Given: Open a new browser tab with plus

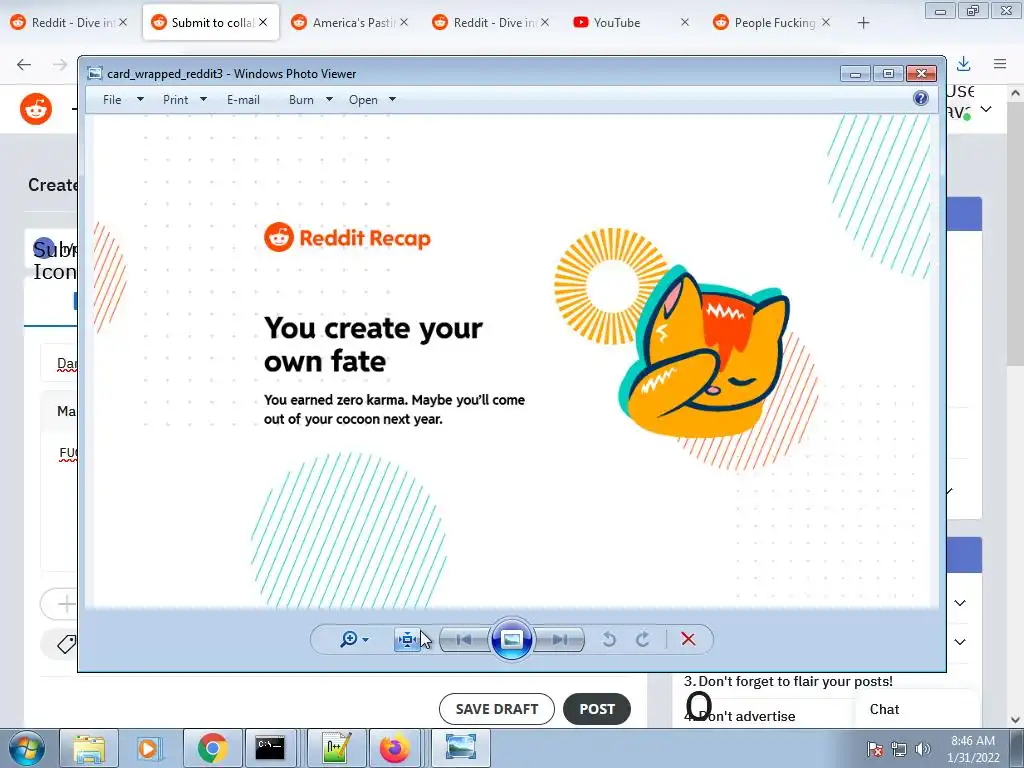Looking at the screenshot, I should (863, 23).
